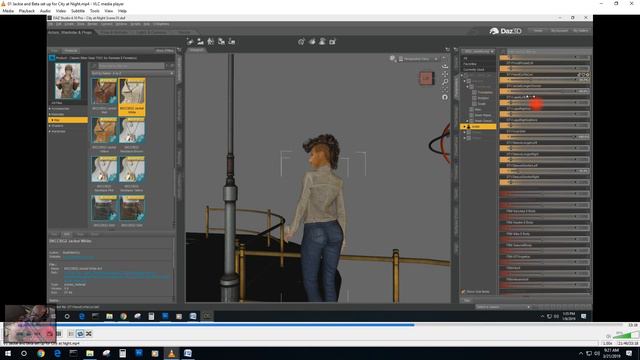640x360 pixels.
Task: Adjust the VLC volume slider
Action: point(627,336)
